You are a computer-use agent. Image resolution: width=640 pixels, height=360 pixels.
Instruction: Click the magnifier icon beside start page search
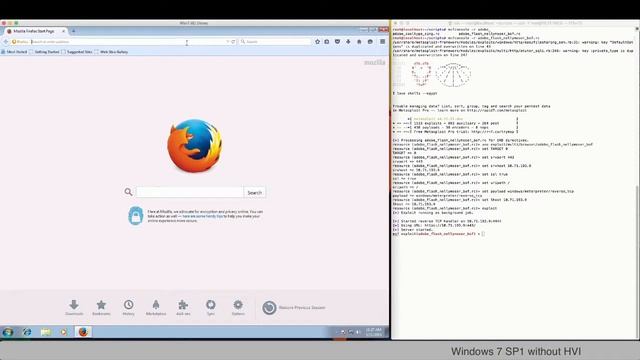[128, 192]
